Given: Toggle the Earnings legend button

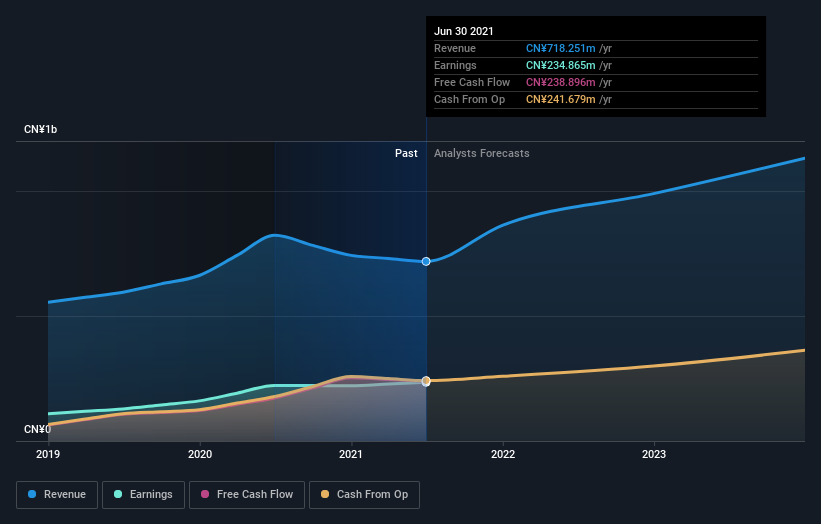Looking at the screenshot, I should [143, 495].
